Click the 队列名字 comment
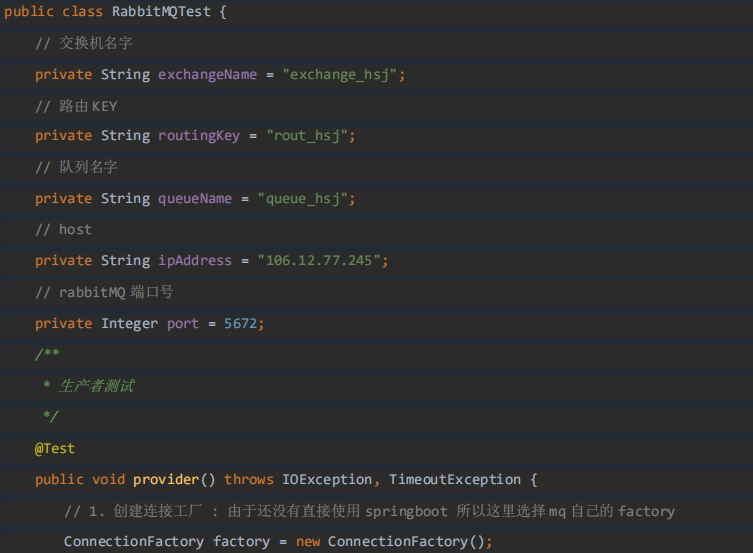The height and width of the screenshot is (553, 753). click(76, 167)
